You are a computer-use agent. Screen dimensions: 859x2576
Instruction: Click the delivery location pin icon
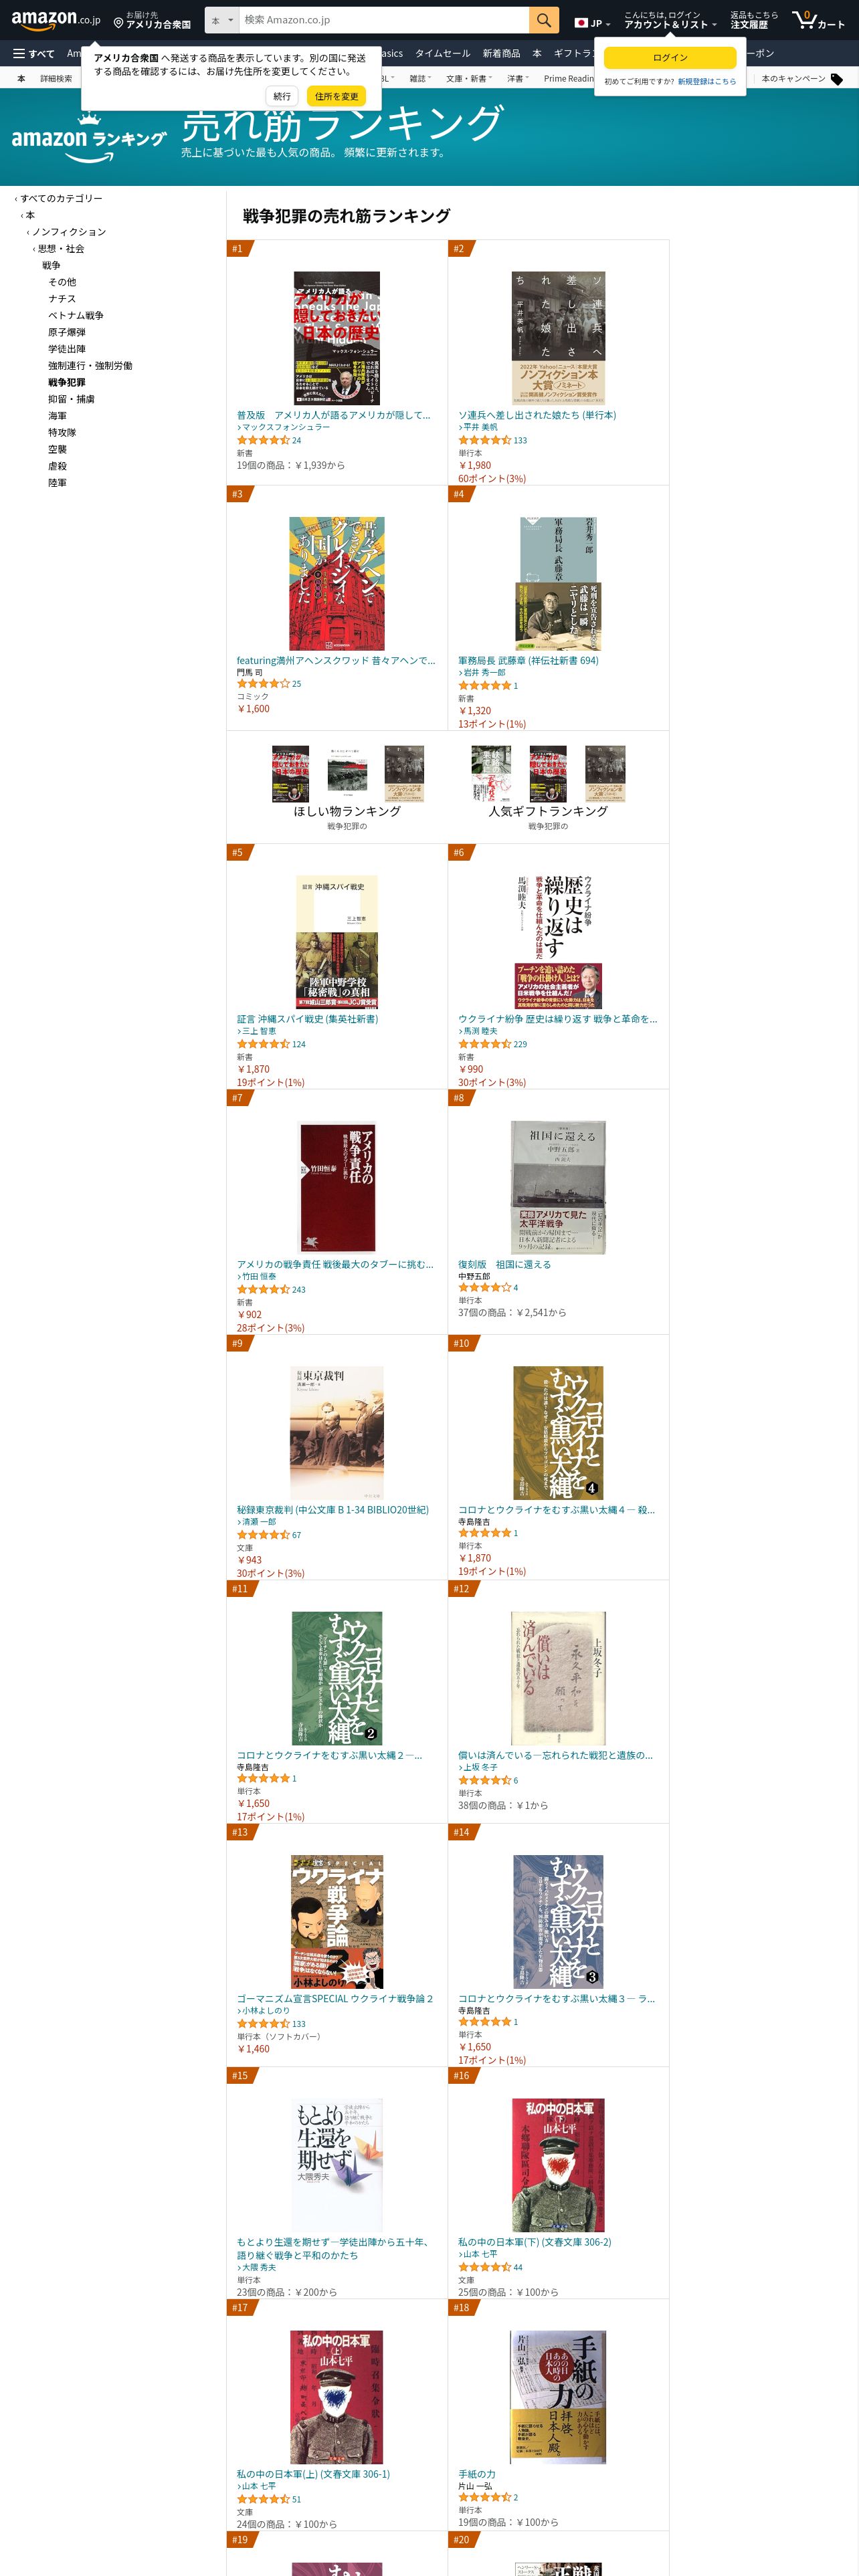(118, 22)
